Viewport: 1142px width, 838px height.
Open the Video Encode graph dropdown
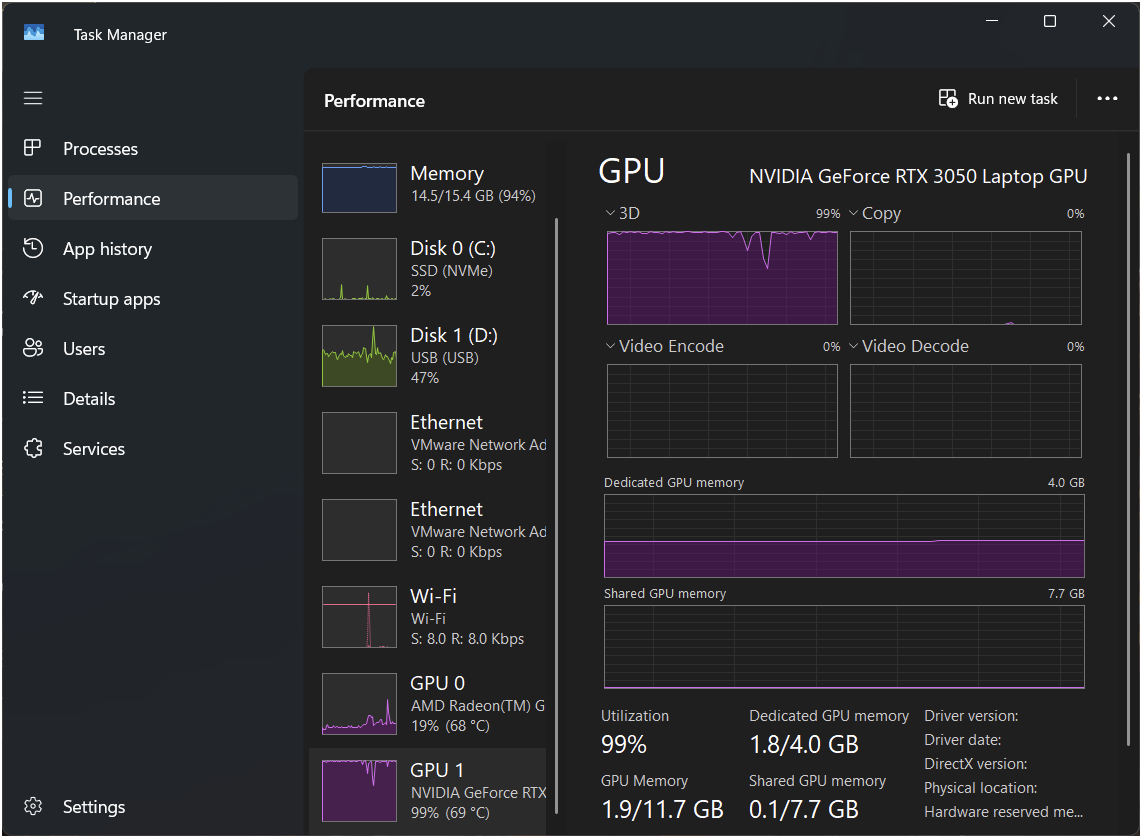(x=610, y=346)
